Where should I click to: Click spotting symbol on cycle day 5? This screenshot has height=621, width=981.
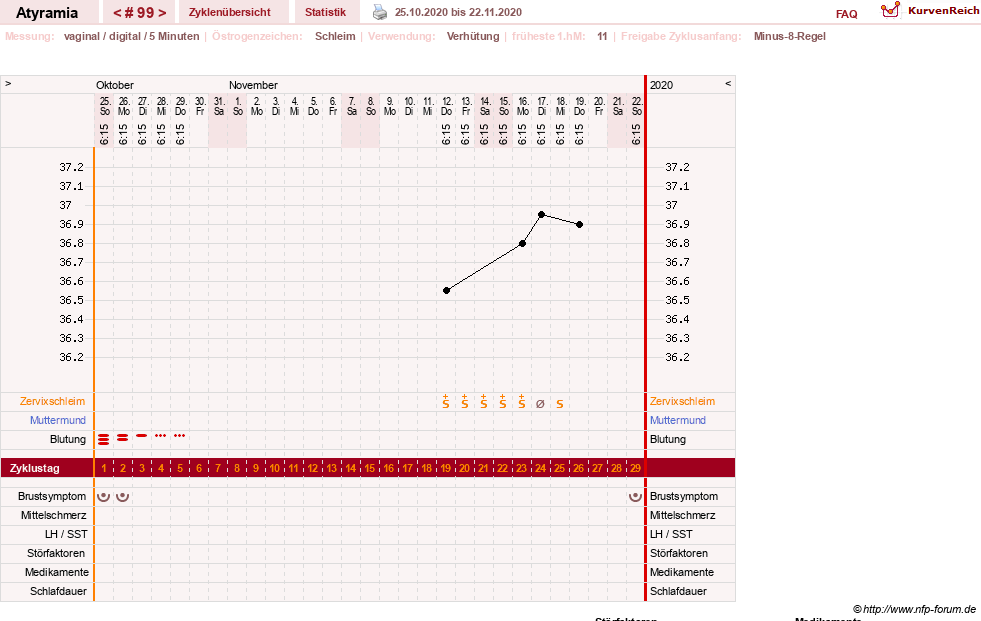point(180,435)
